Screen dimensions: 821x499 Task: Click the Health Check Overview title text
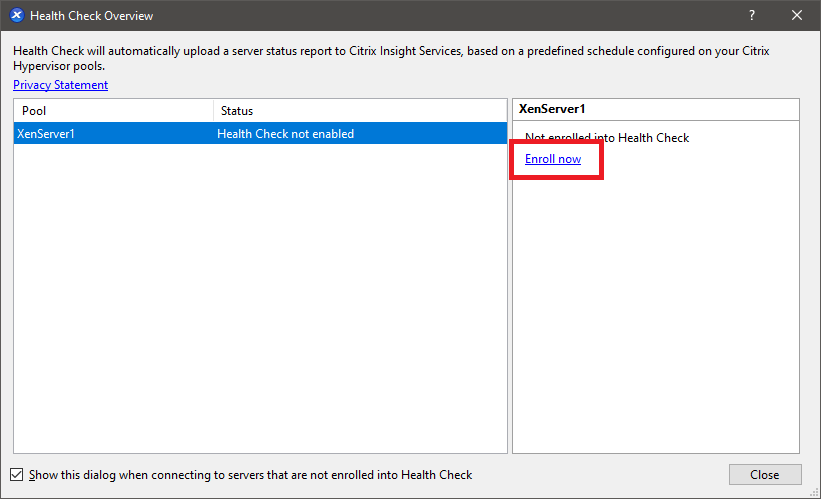pyautogui.click(x=92, y=16)
